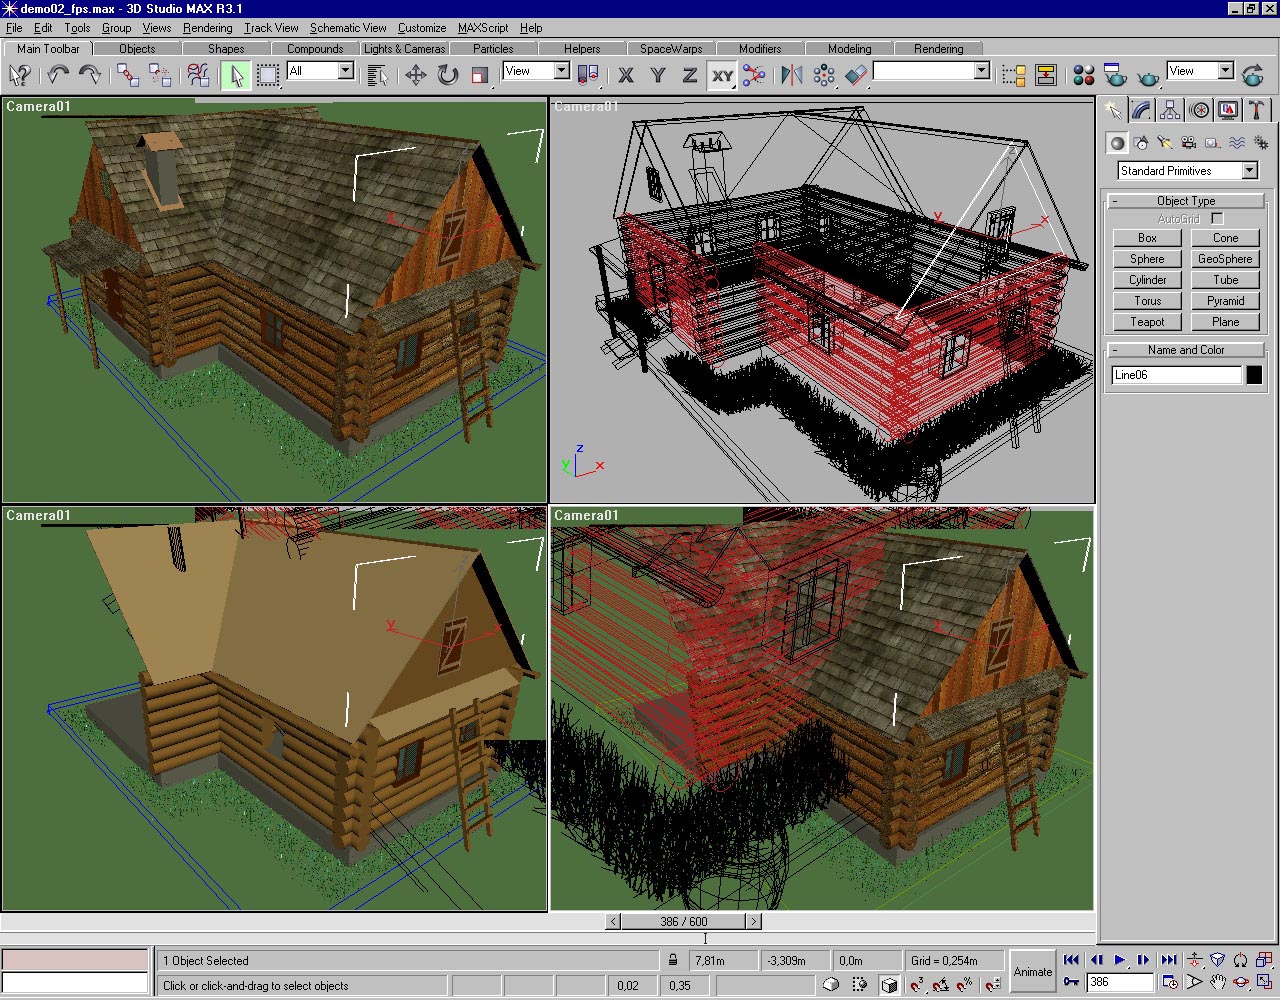This screenshot has height=1000, width=1280.
Task: Open the Material Editor spheres icon
Action: coord(1083,75)
